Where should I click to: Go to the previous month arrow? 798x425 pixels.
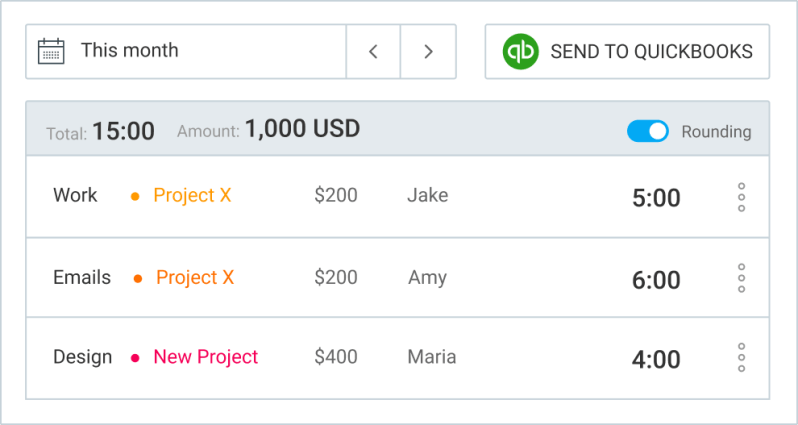[373, 51]
